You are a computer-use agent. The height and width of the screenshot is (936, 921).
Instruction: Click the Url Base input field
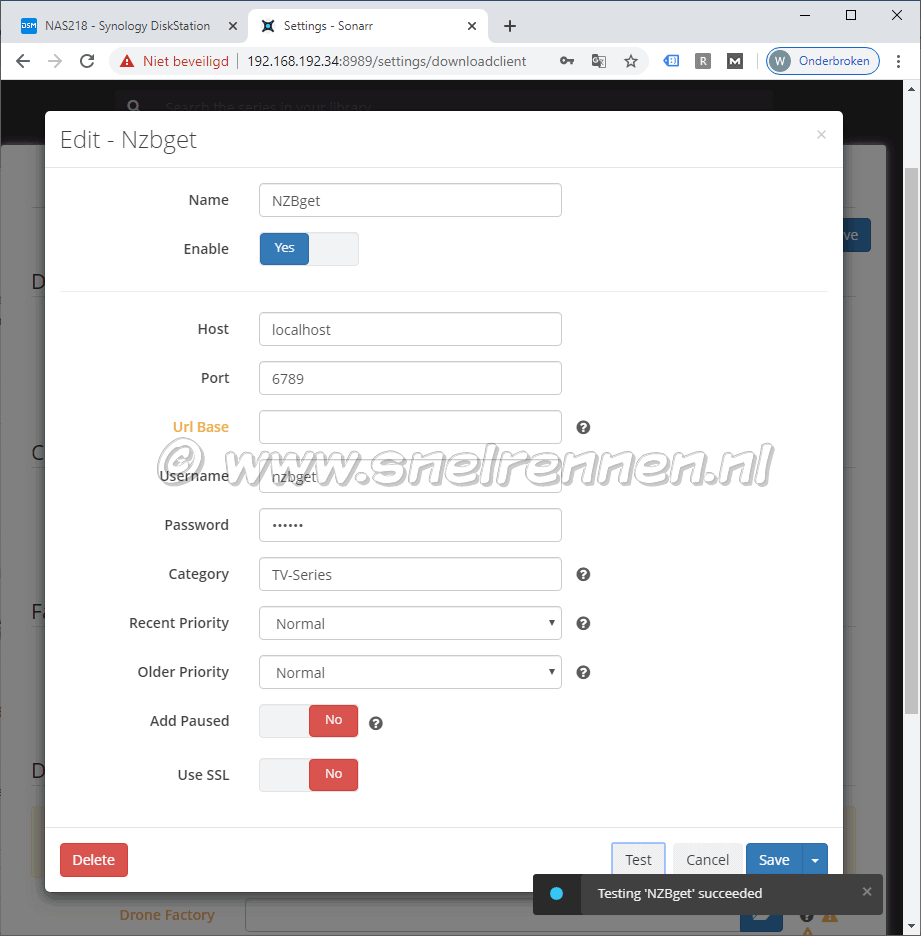(x=410, y=427)
